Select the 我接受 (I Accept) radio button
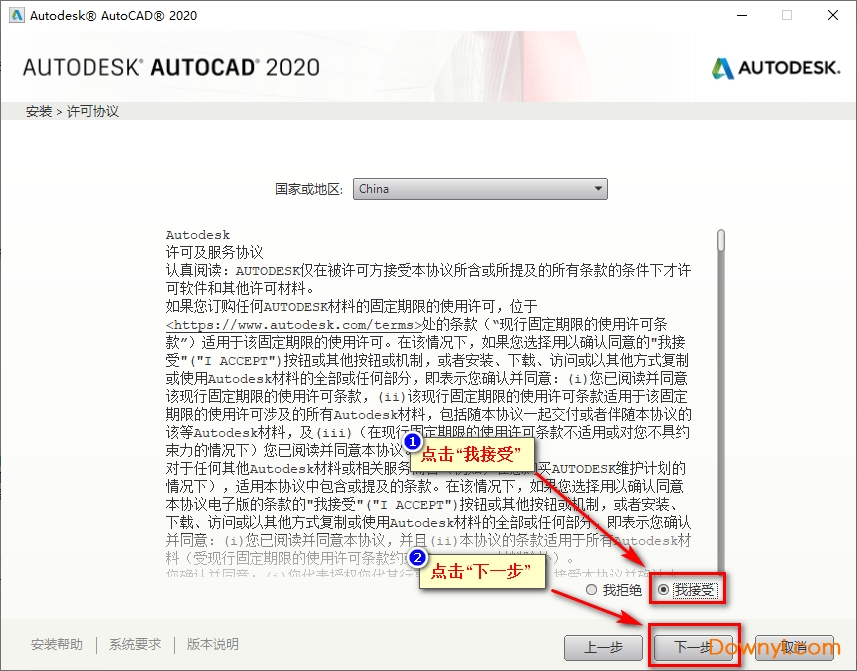The height and width of the screenshot is (671, 857). click(x=663, y=589)
